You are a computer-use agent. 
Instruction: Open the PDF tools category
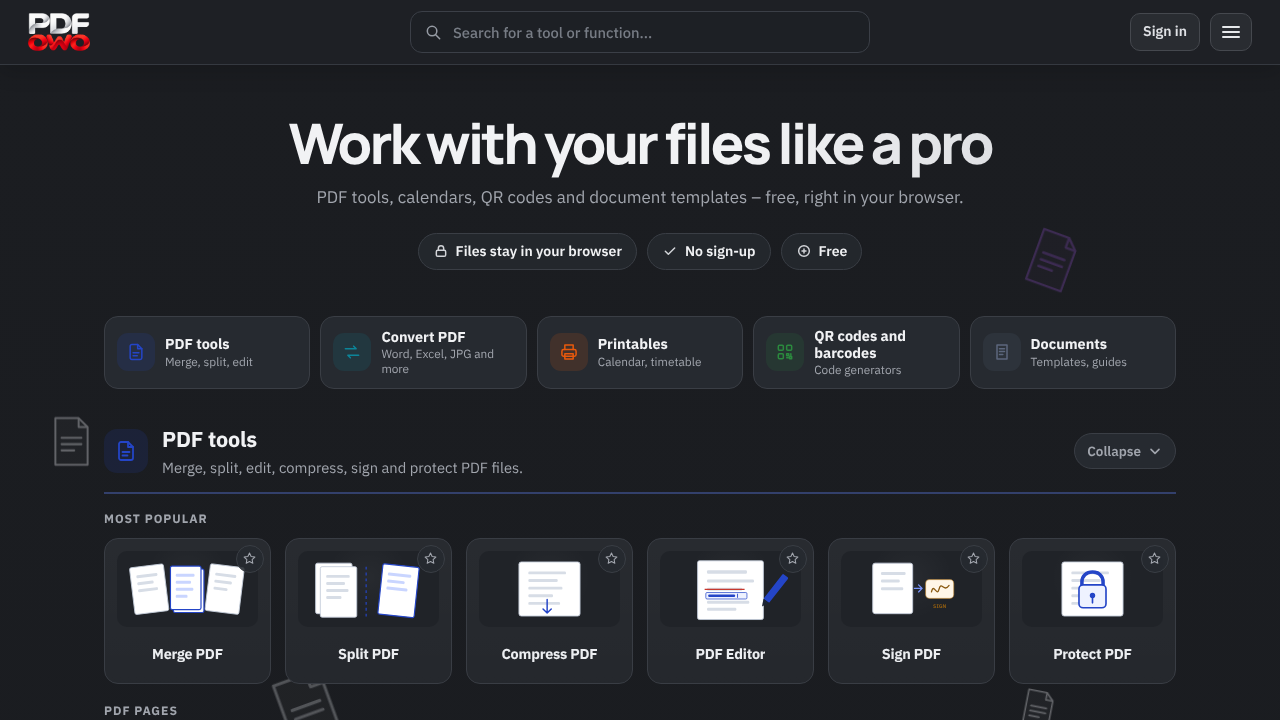(x=207, y=352)
